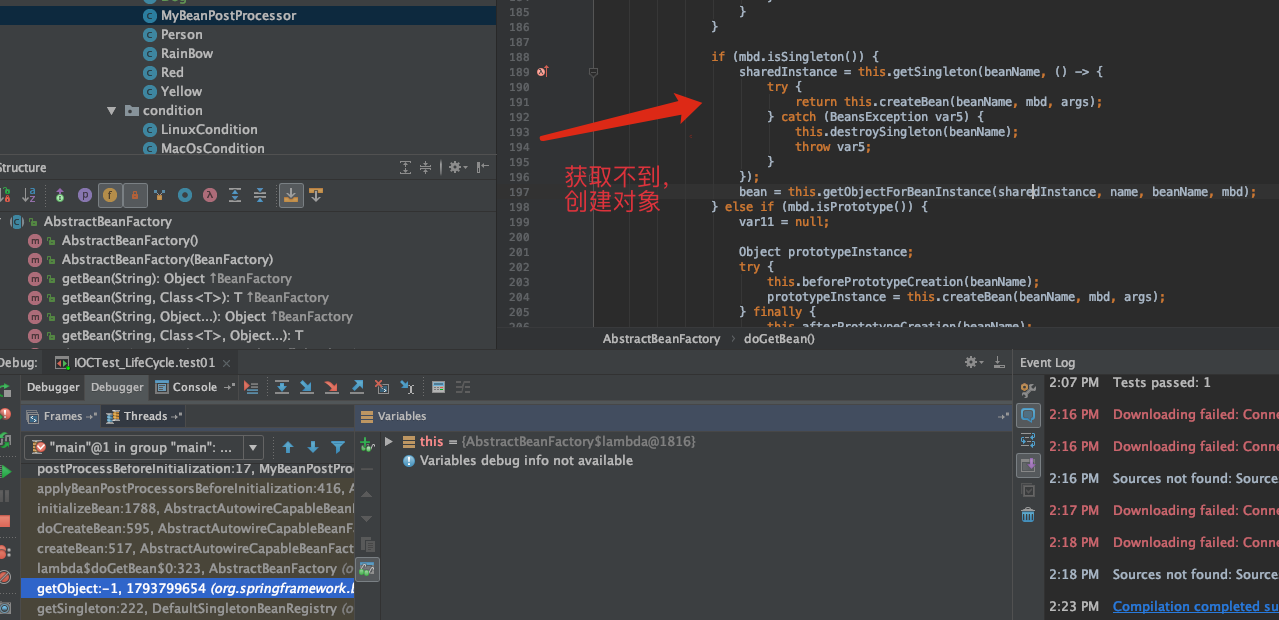Click the New Watch plus glasses icon
This screenshot has width=1279, height=620.
(x=366, y=444)
